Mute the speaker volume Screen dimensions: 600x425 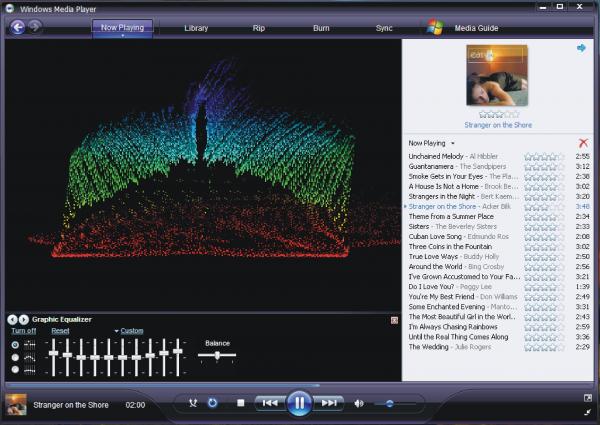tap(359, 403)
